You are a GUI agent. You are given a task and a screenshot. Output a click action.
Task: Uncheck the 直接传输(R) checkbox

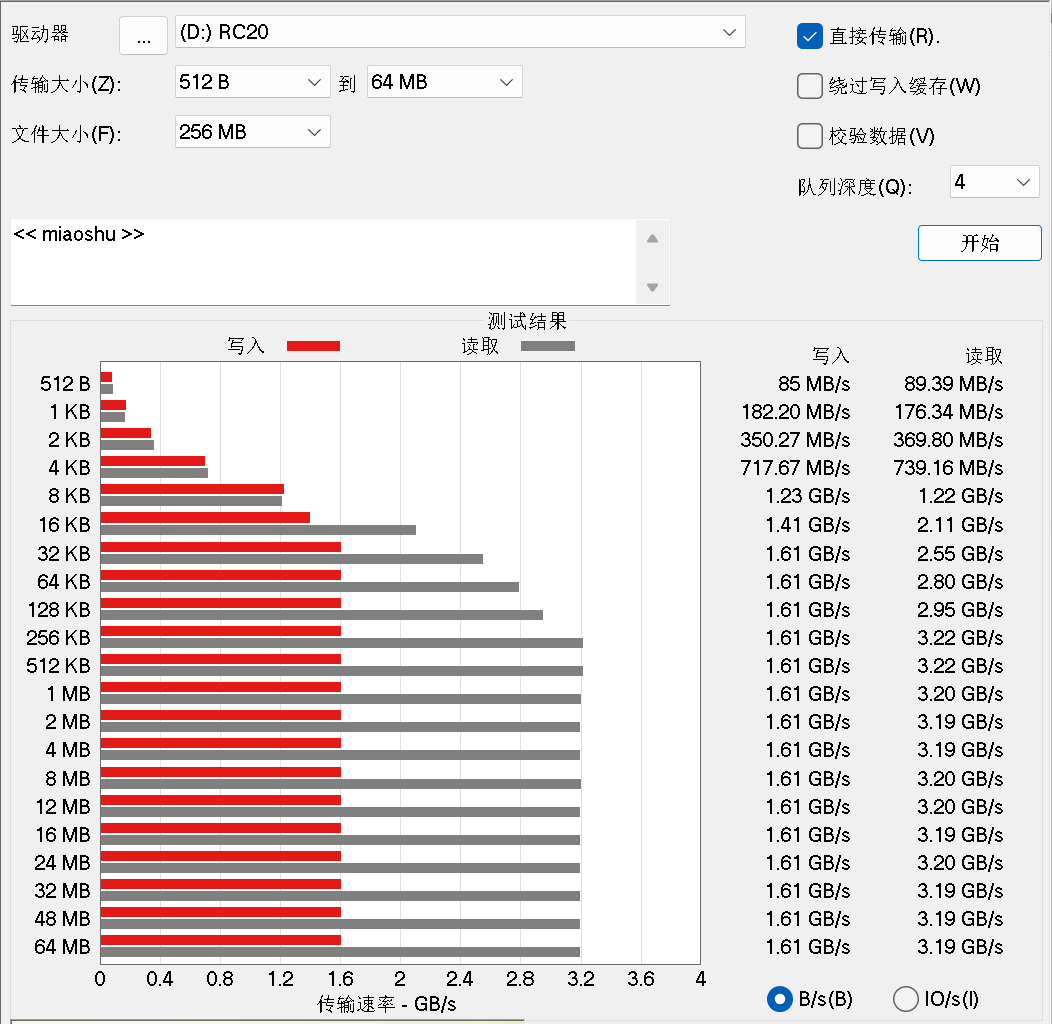(x=810, y=36)
